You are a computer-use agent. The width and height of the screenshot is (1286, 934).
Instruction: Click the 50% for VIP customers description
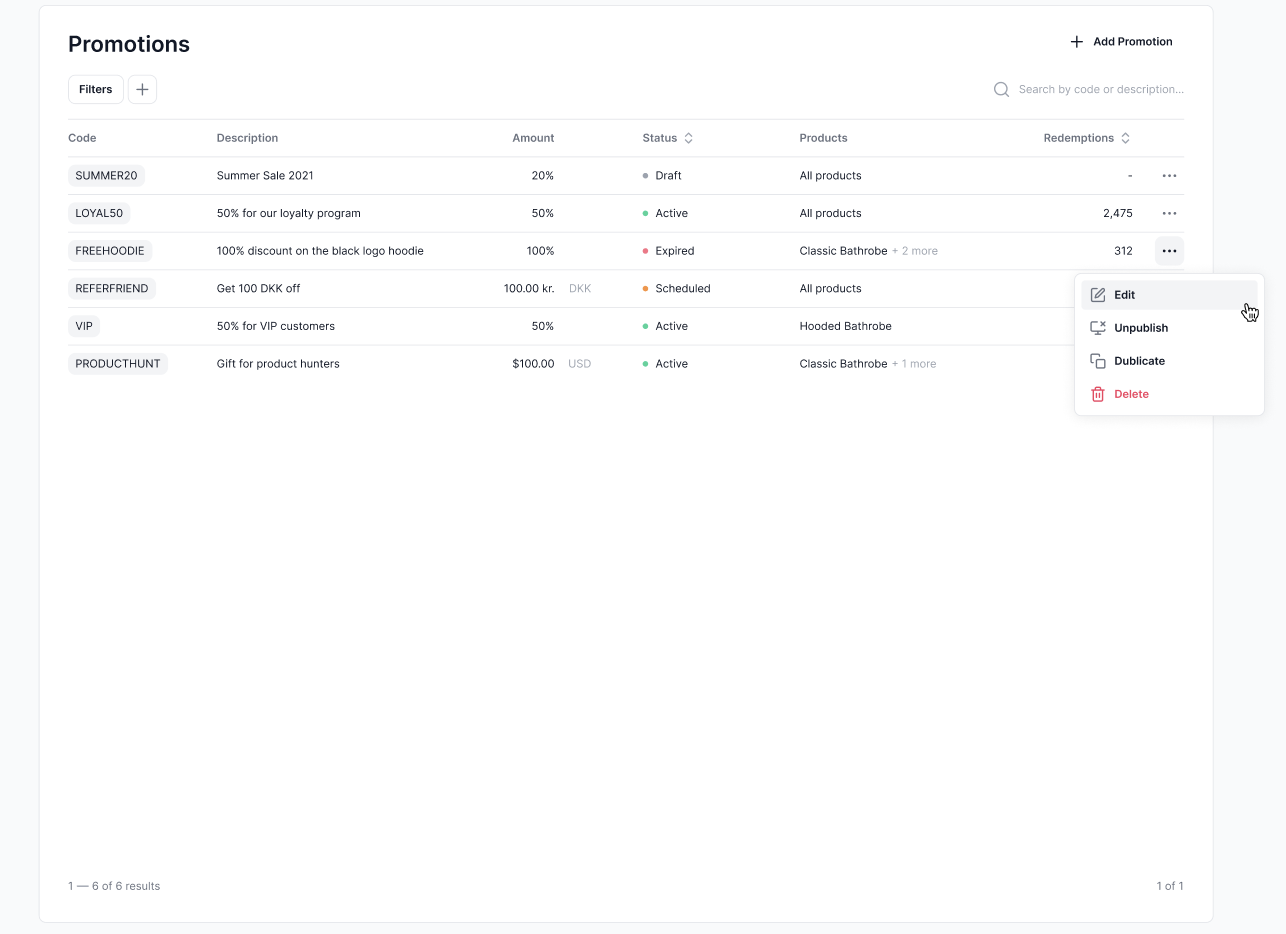click(276, 326)
